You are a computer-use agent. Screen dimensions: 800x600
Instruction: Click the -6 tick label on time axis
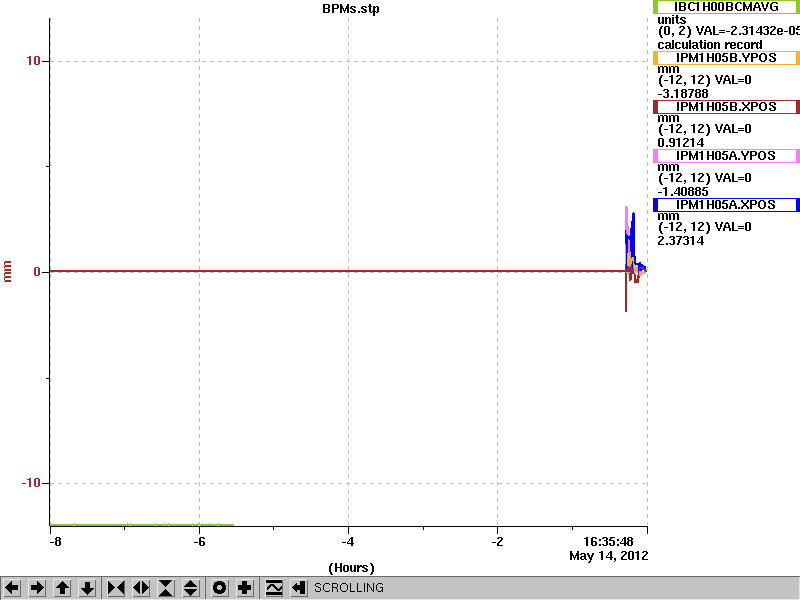point(199,541)
